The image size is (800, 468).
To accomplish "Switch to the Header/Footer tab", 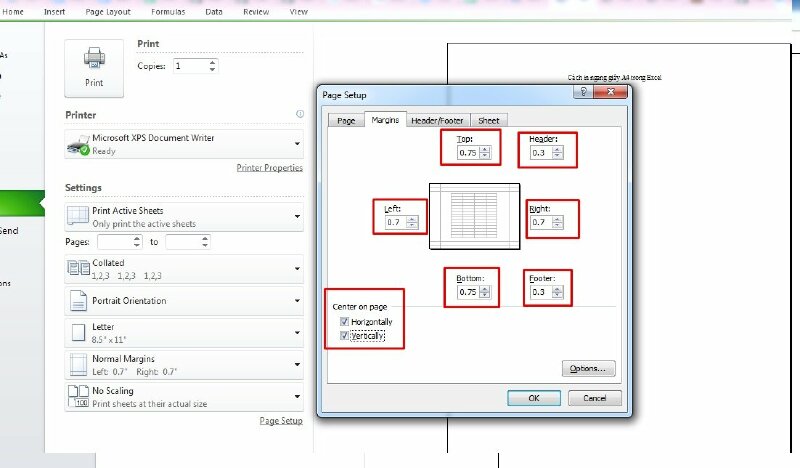I will point(438,120).
